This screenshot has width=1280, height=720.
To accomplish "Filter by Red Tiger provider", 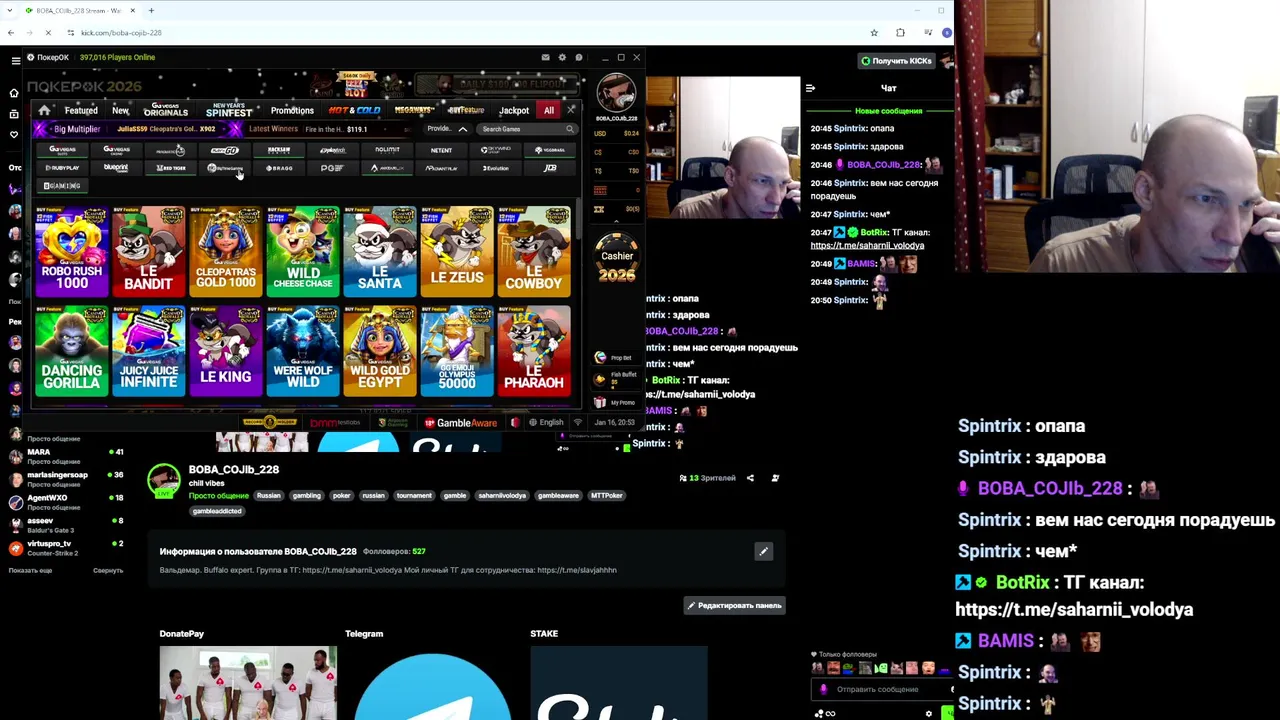I will pos(171,168).
